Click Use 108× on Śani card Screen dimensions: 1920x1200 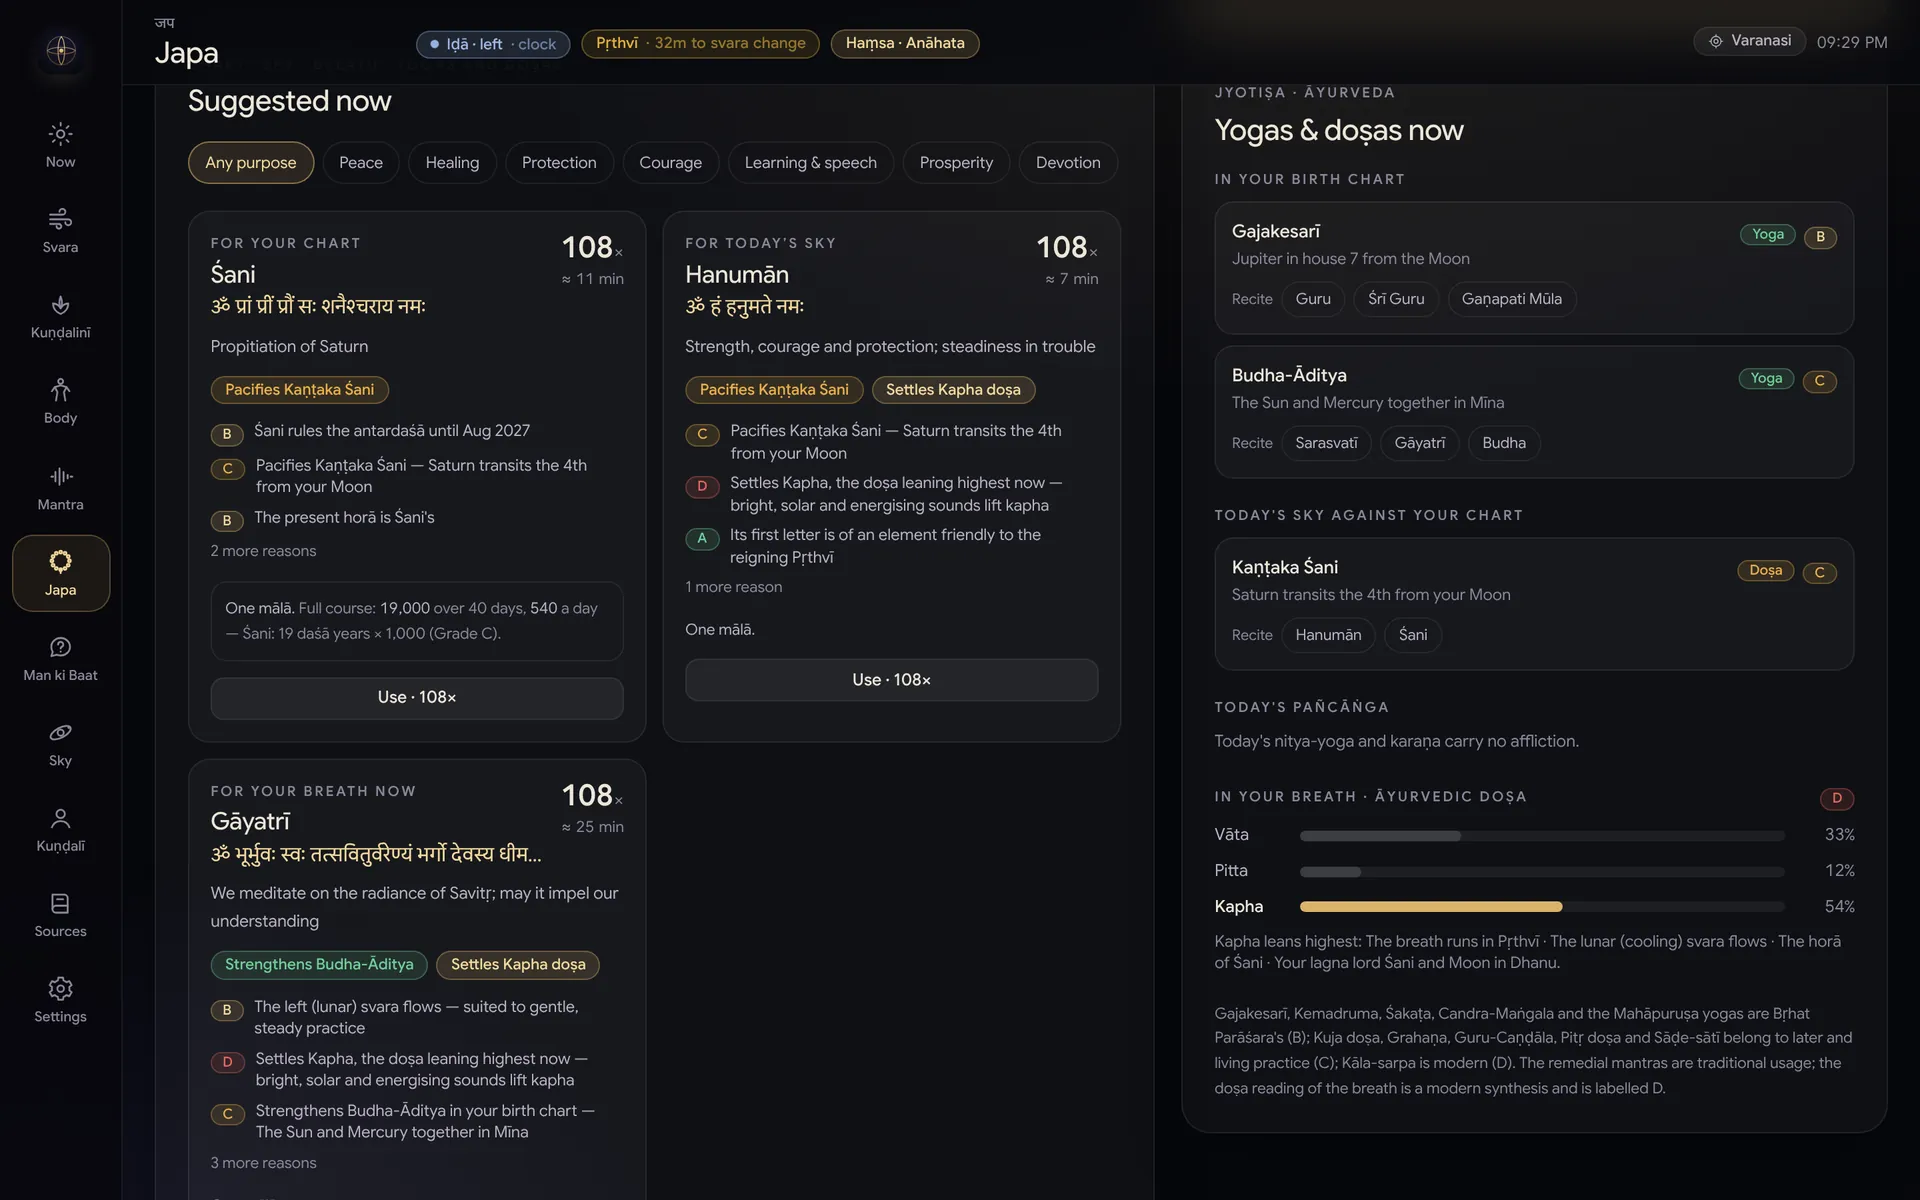click(417, 698)
